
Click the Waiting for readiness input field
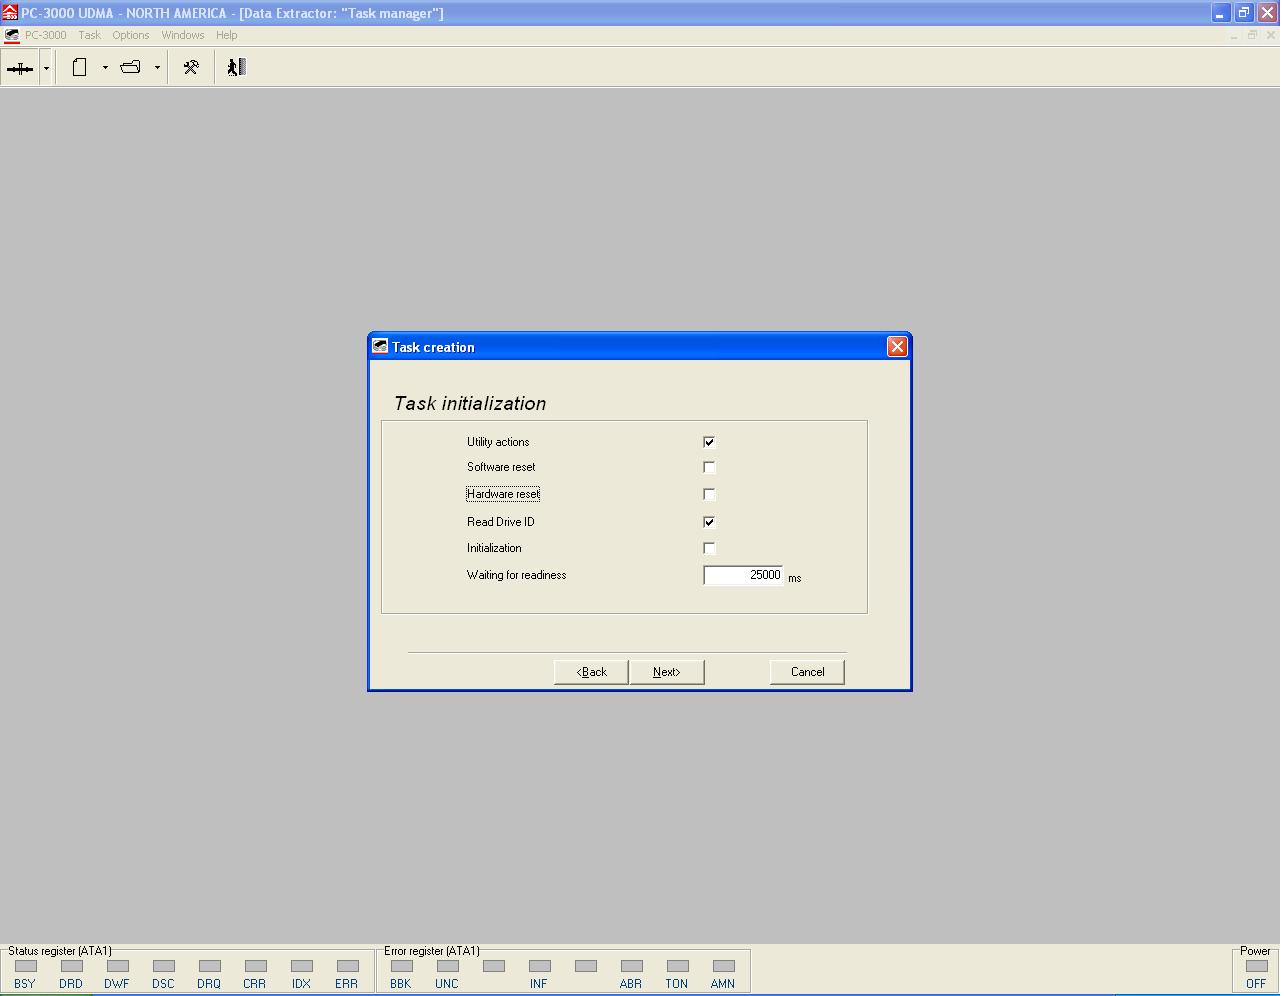743,575
